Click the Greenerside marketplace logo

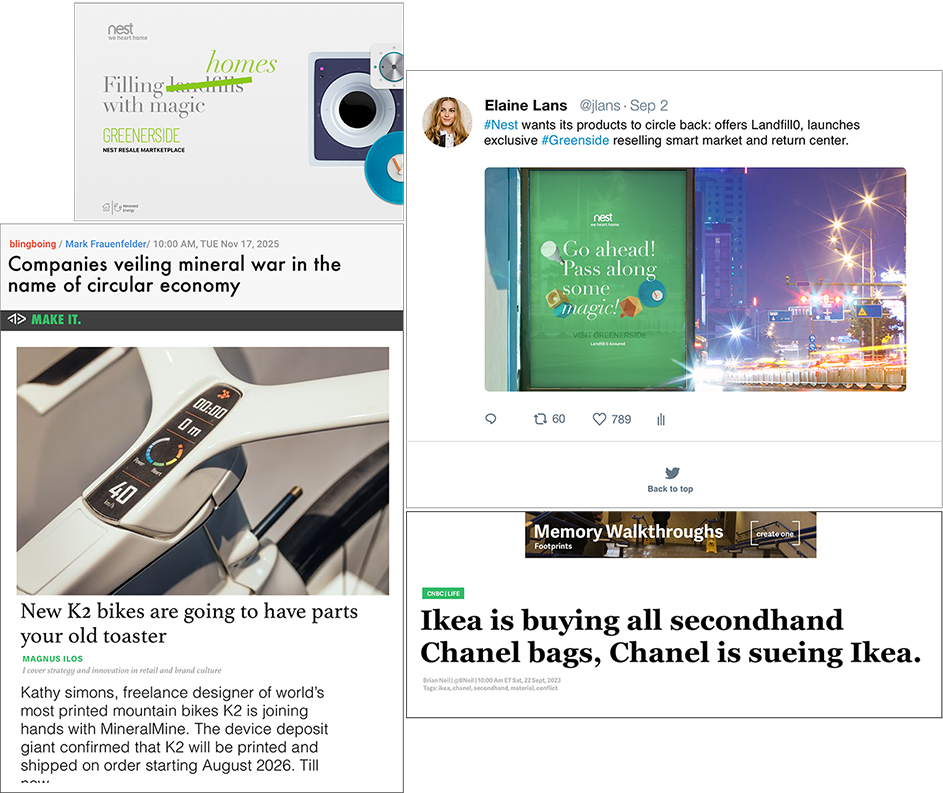click(x=141, y=135)
